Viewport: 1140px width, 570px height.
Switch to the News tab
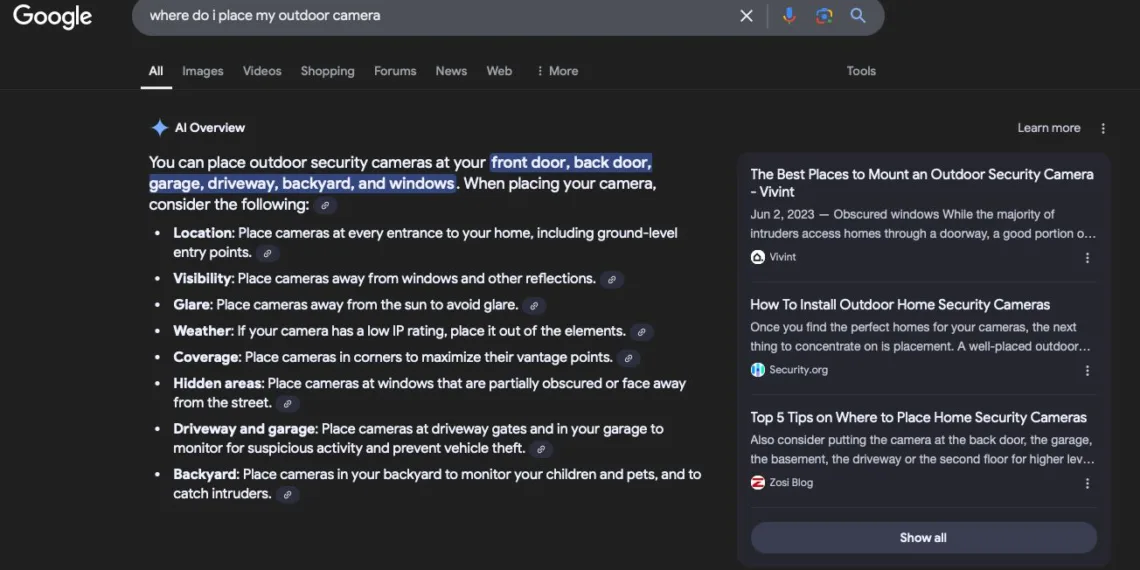(x=451, y=71)
